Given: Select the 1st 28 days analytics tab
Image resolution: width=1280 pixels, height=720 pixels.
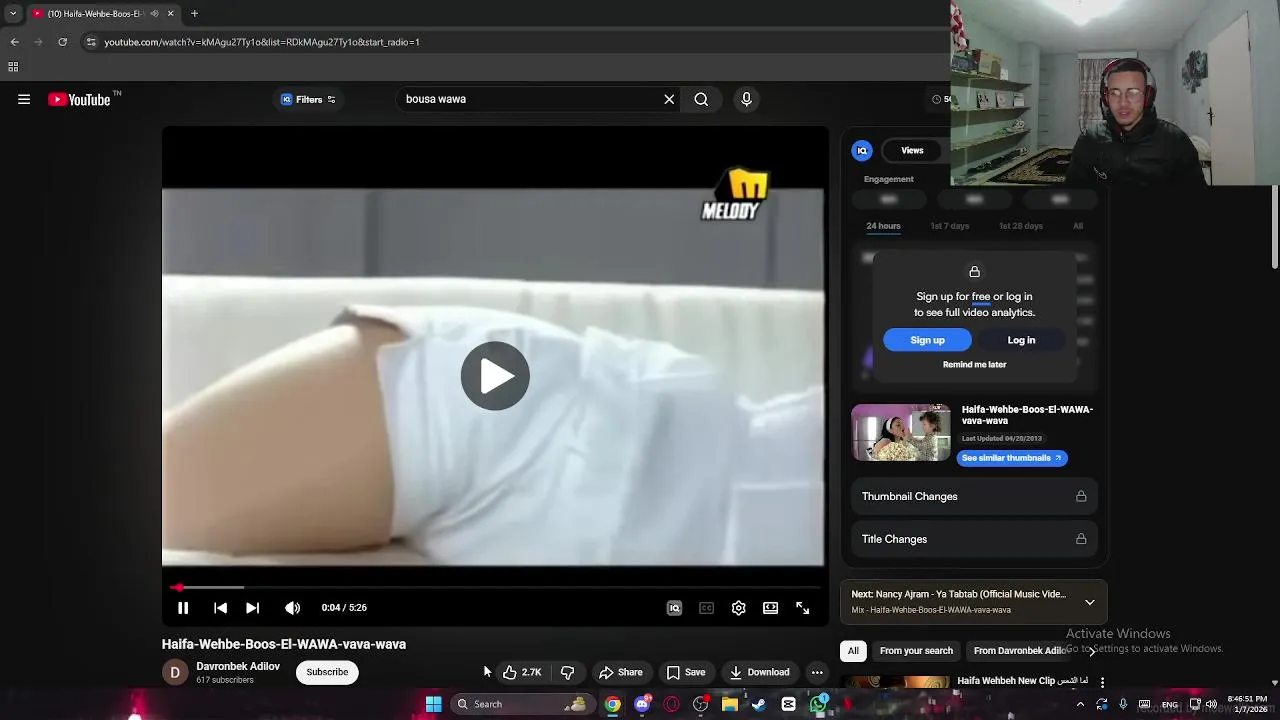Looking at the screenshot, I should pyautogui.click(x=1020, y=226).
